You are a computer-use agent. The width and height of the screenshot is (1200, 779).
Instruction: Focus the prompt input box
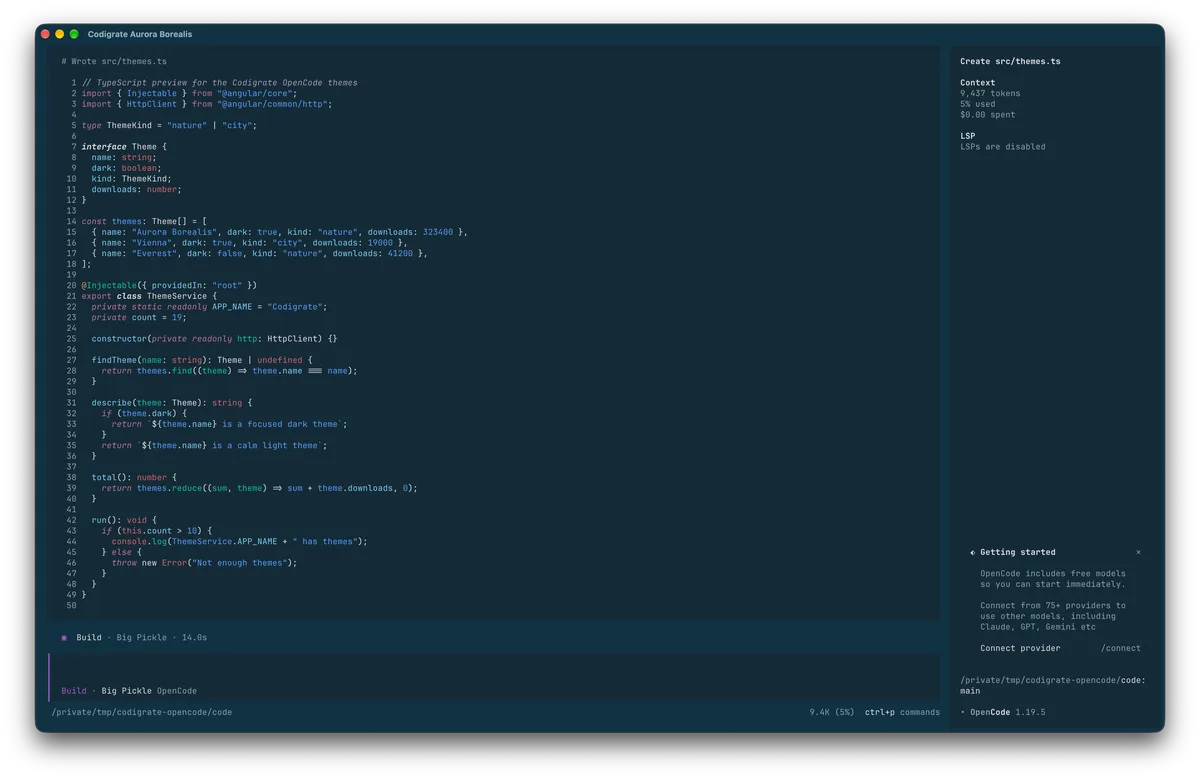(x=494, y=677)
